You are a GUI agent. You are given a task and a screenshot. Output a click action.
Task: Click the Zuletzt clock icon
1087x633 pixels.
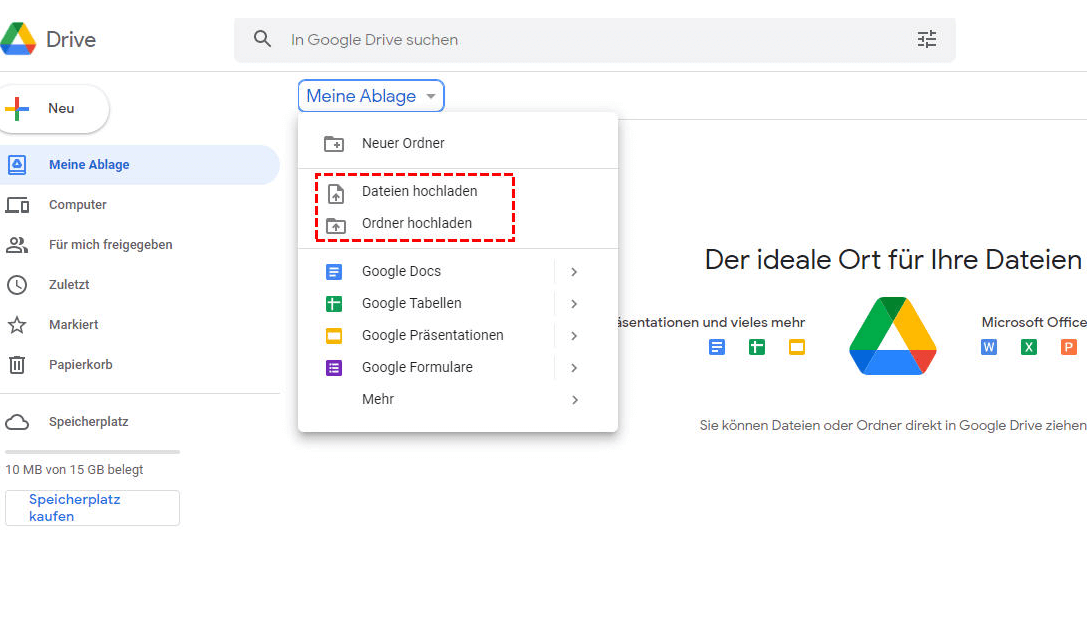tap(17, 285)
